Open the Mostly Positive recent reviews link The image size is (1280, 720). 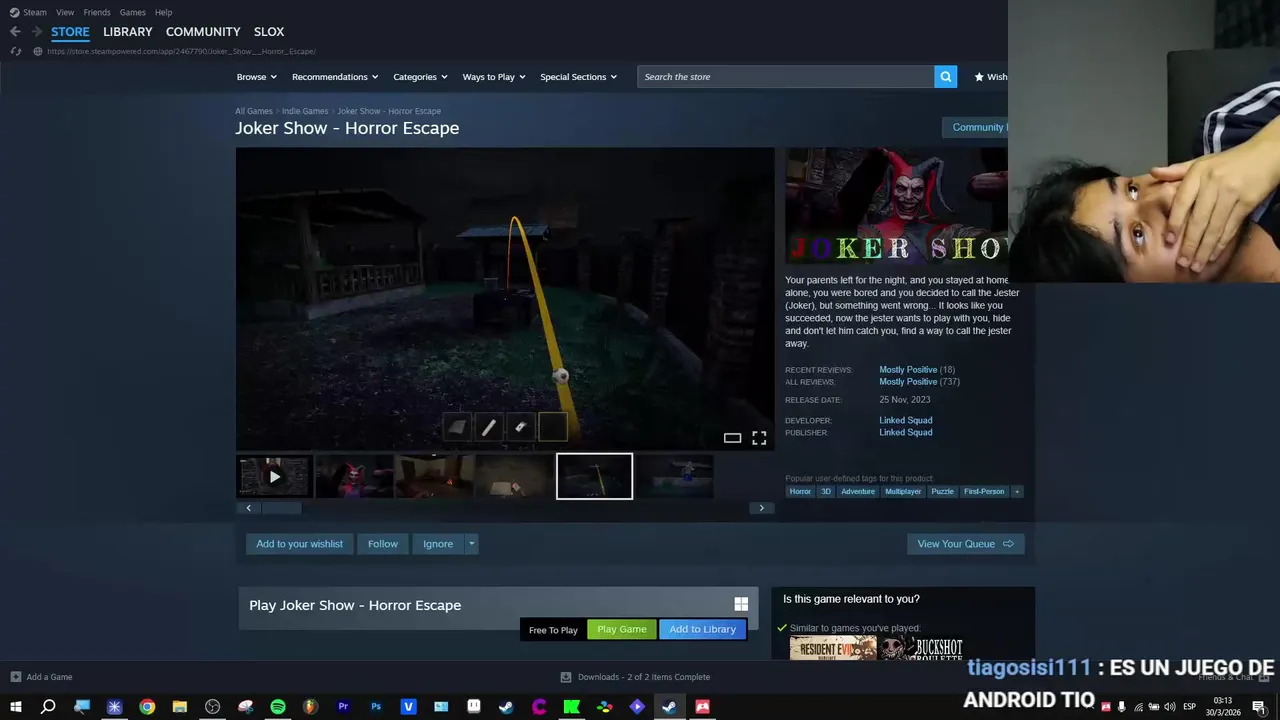coord(908,370)
